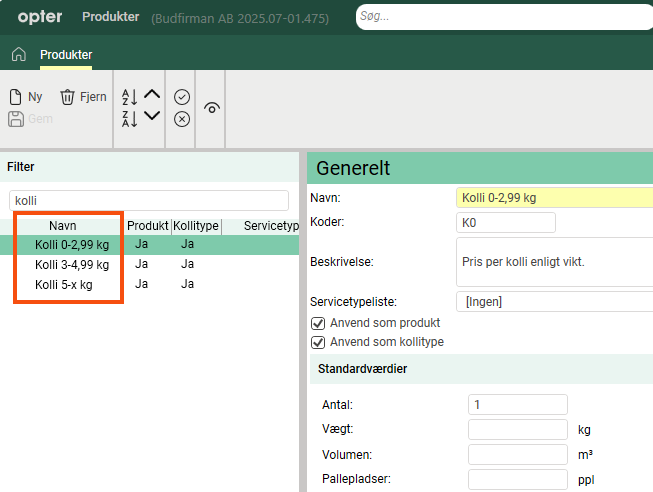Sort list descending Z to A
Screen dimensions: 653x492
pyautogui.click(x=129, y=119)
